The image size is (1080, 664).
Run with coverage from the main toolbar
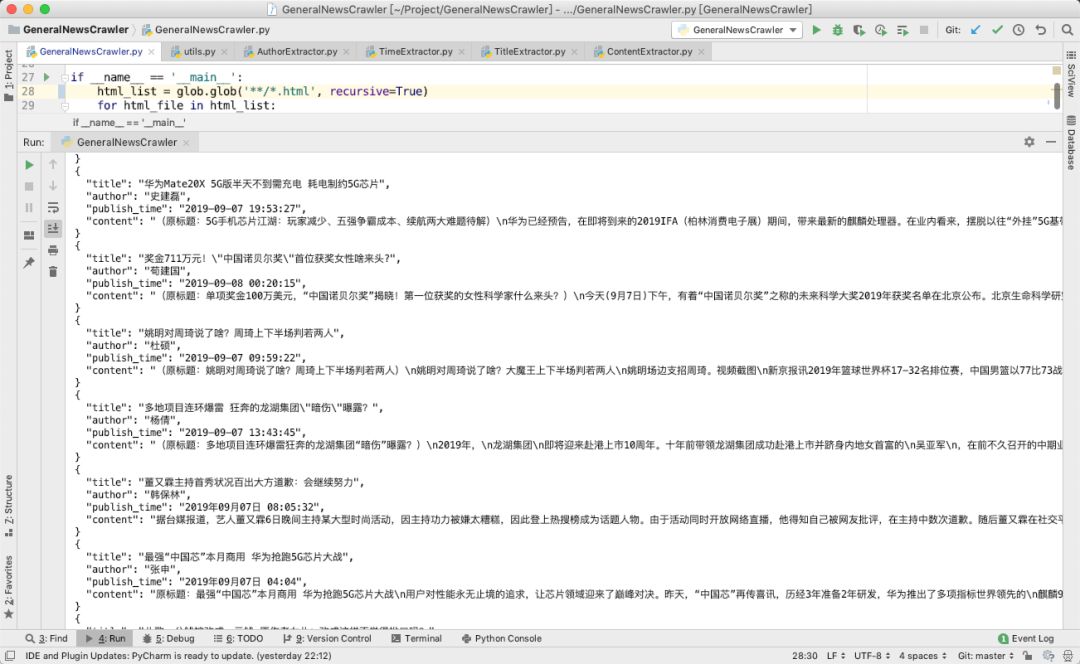(x=859, y=30)
